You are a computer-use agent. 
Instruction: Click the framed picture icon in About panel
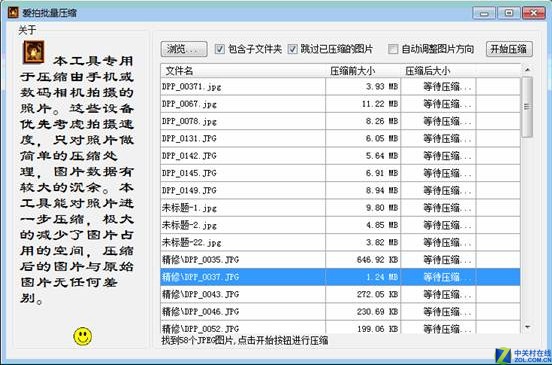pyautogui.click(x=34, y=52)
